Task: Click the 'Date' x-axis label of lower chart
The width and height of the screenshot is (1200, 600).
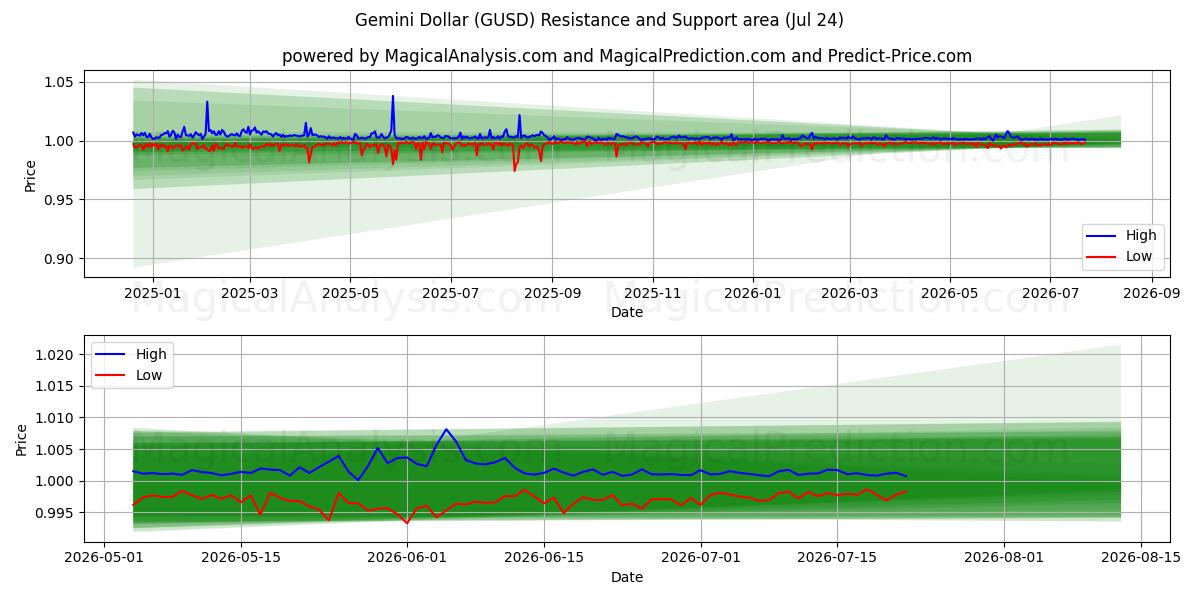Action: coord(627,577)
